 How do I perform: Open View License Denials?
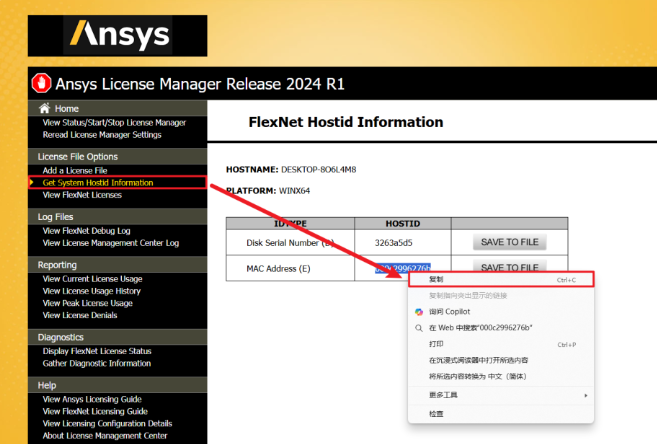click(80, 315)
